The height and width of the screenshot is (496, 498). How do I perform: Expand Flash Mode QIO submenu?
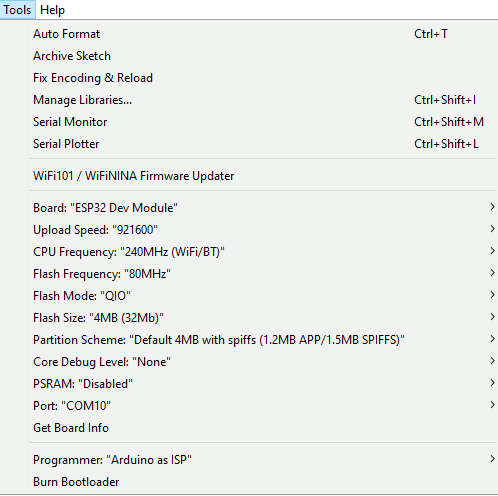pyautogui.click(x=263, y=296)
